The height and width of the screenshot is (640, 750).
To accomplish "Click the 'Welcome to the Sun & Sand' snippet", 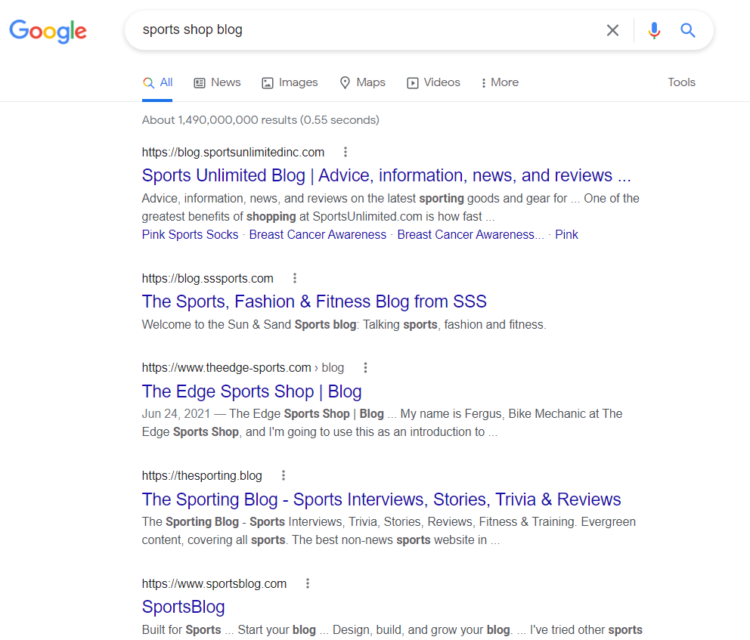I will tap(344, 325).
